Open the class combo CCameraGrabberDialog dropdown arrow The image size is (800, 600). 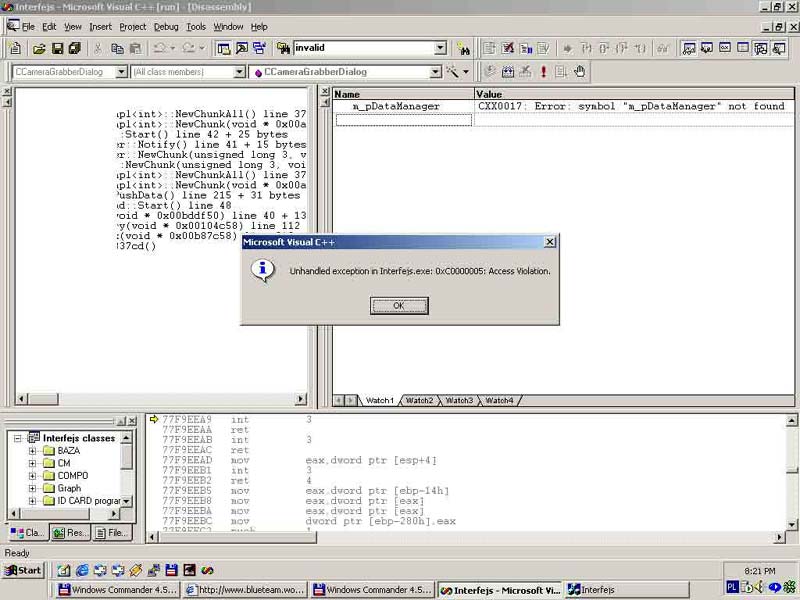click(x=121, y=72)
